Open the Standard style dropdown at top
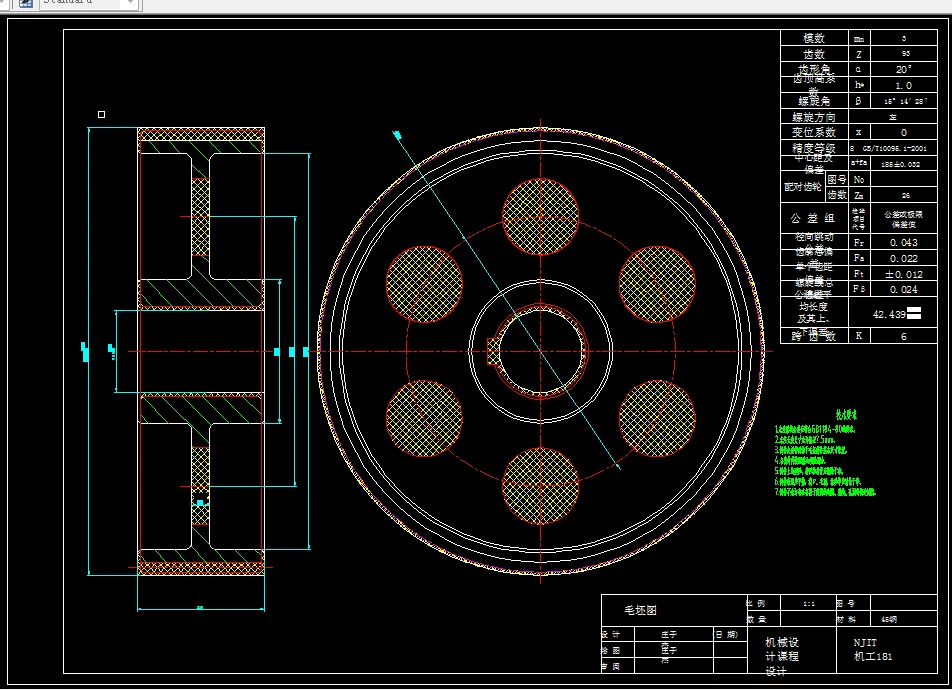 click(90, 3)
